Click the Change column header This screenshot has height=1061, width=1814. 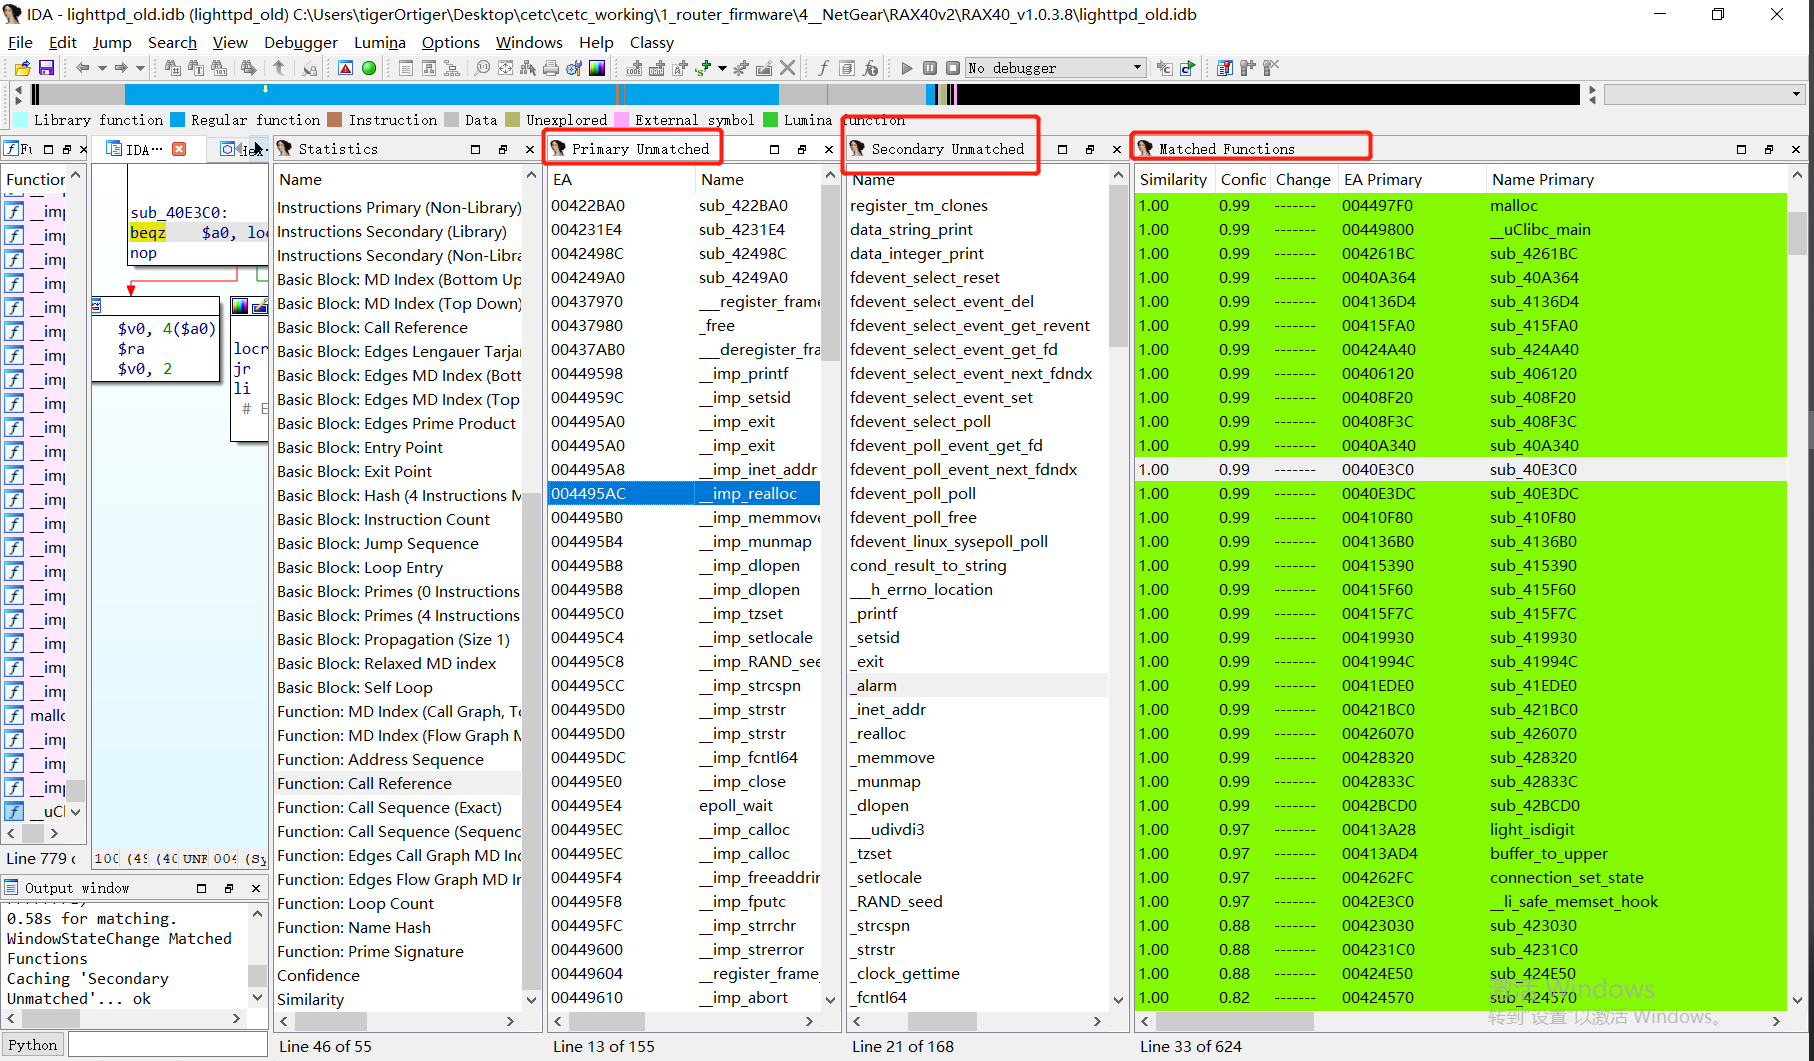(1303, 180)
